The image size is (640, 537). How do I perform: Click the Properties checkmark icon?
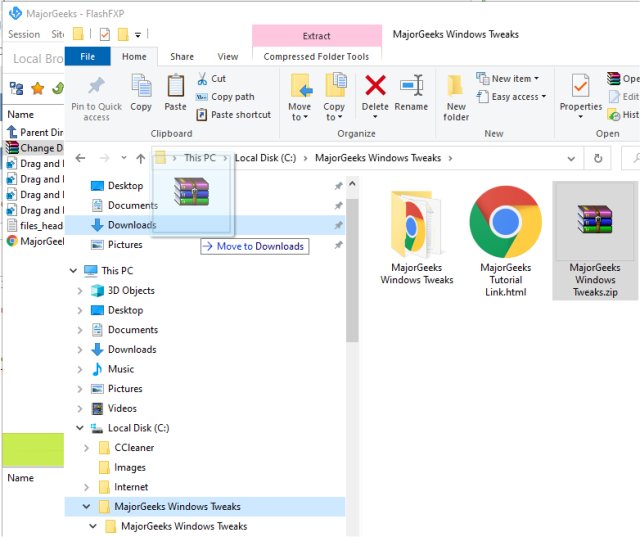pyautogui.click(x=580, y=86)
